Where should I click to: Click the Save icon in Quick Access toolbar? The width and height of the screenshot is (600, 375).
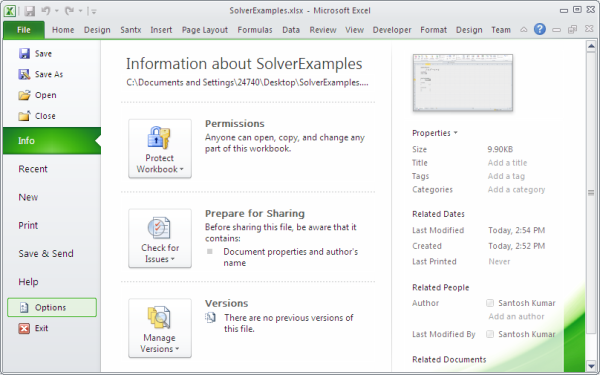click(x=29, y=11)
